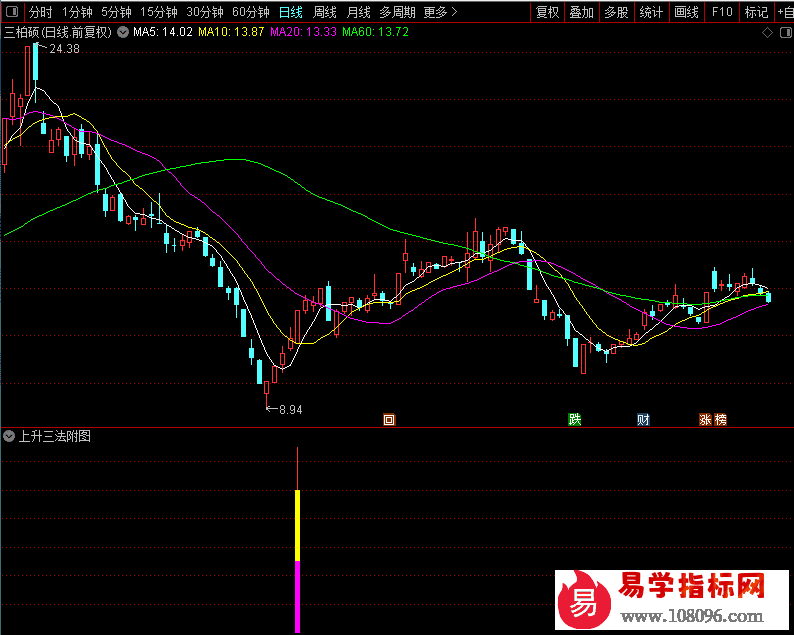The width and height of the screenshot is (794, 635).
Task: Toggle the 复权 price adjustment button
Action: [x=547, y=13]
